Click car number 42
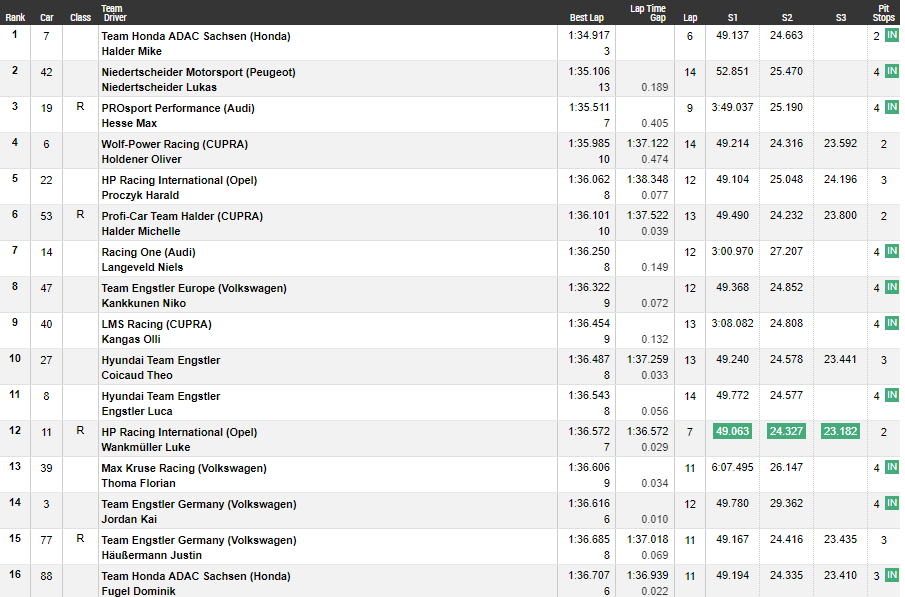The image size is (905, 597). pyautogui.click(x=46, y=72)
